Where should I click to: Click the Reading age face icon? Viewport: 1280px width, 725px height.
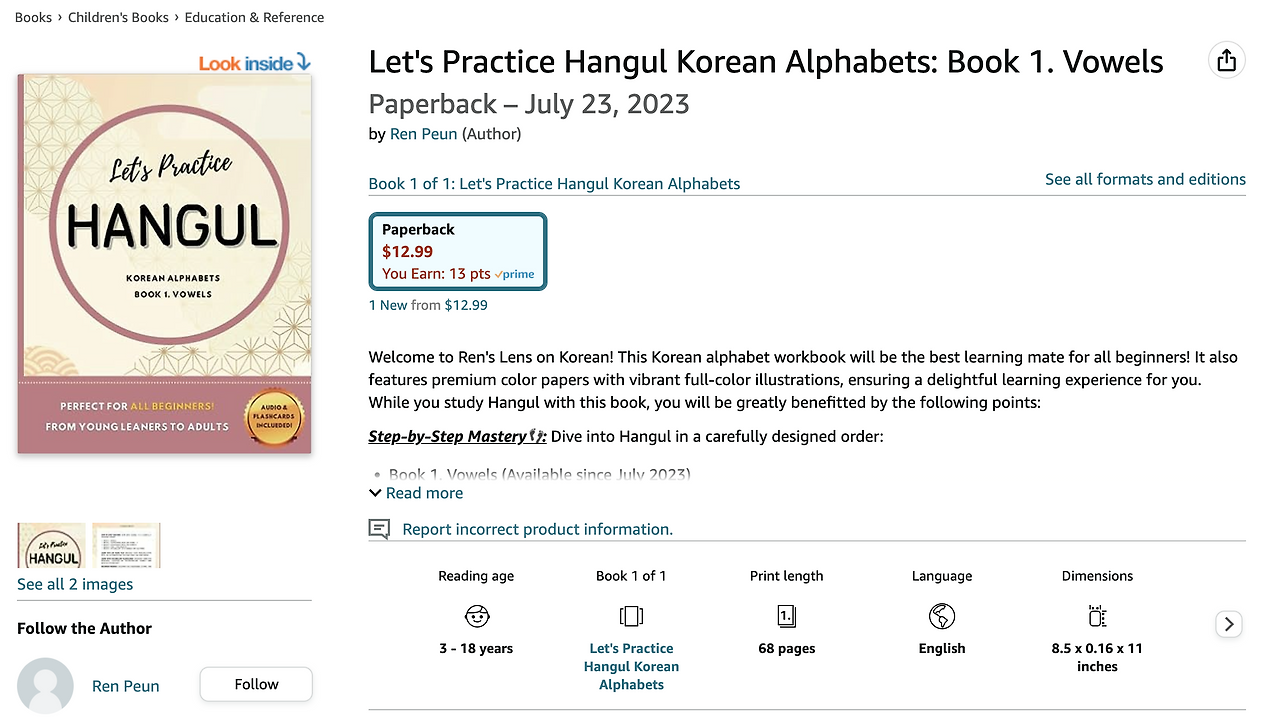coord(477,615)
